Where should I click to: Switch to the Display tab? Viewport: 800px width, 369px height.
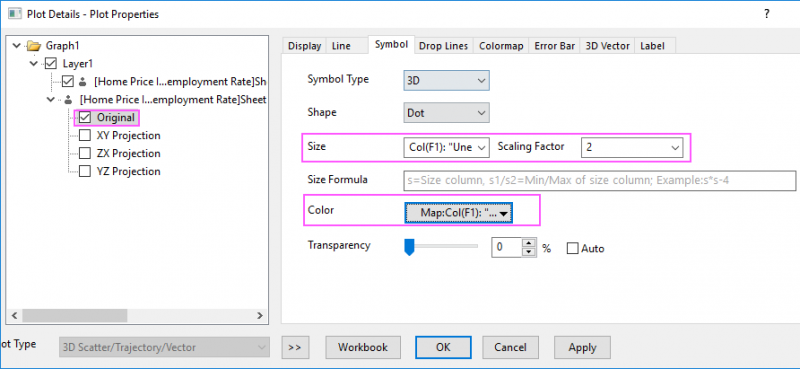305,46
